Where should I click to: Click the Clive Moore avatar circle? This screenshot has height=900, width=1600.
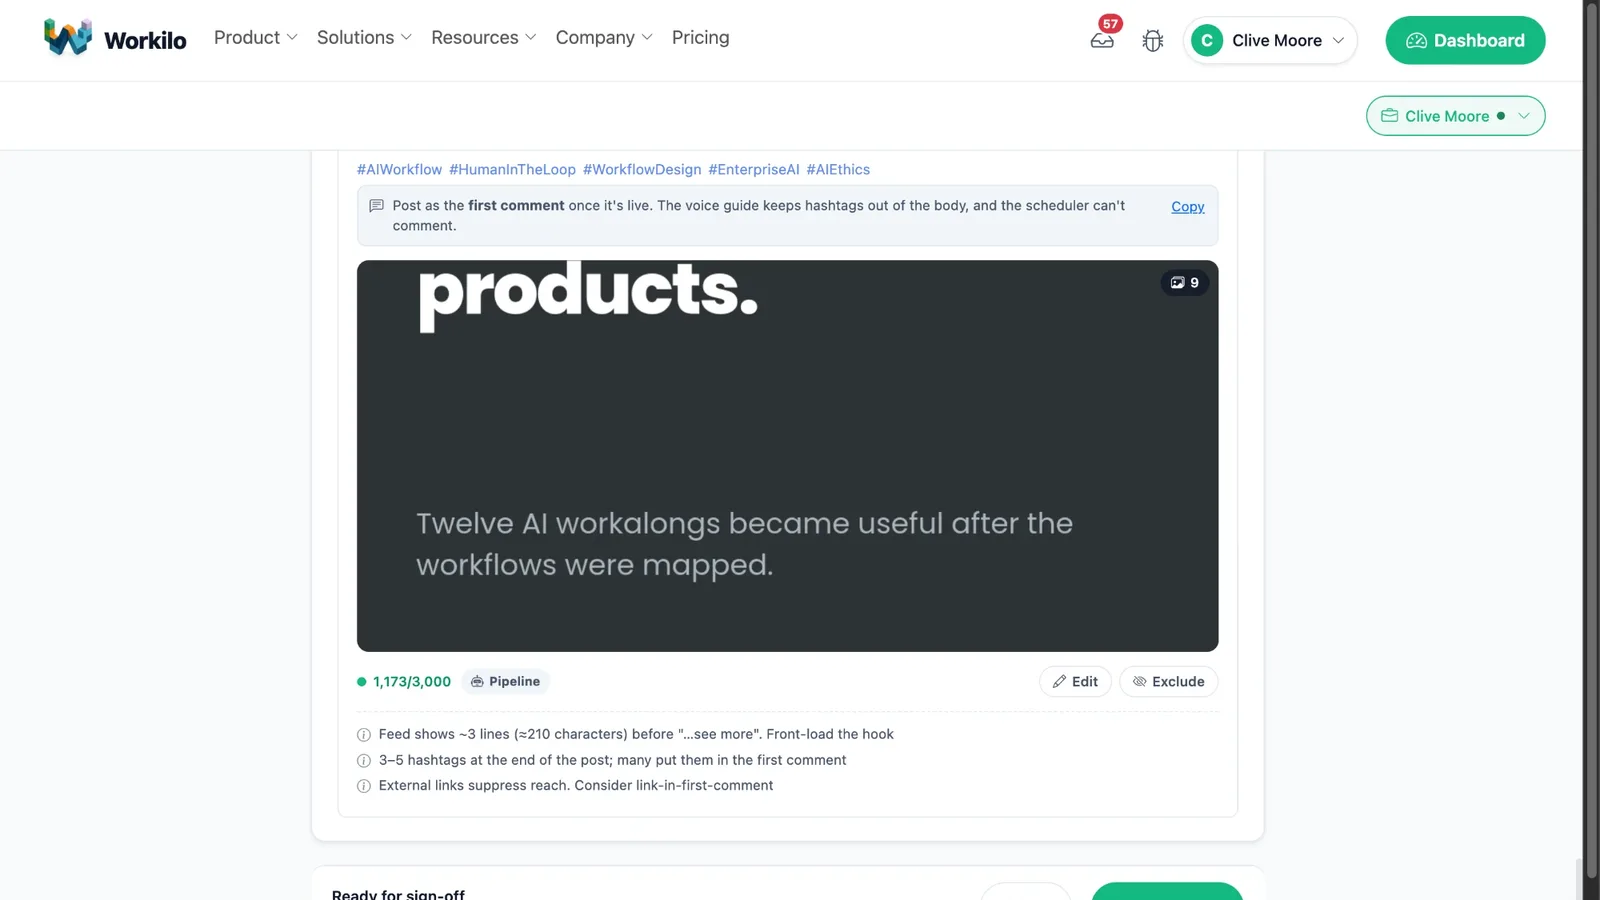pos(1207,41)
